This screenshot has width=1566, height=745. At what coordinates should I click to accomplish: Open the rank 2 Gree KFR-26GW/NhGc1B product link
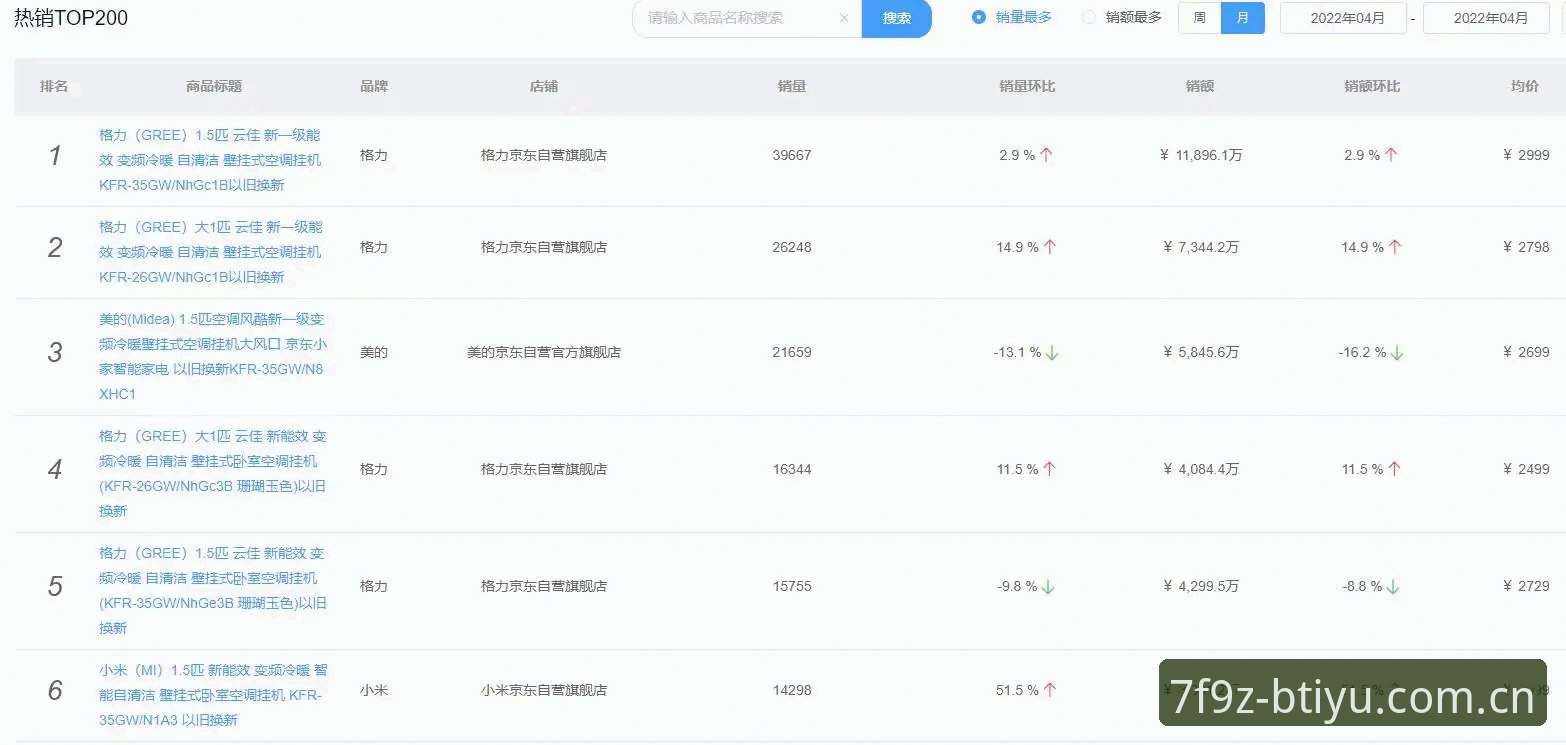(210, 252)
